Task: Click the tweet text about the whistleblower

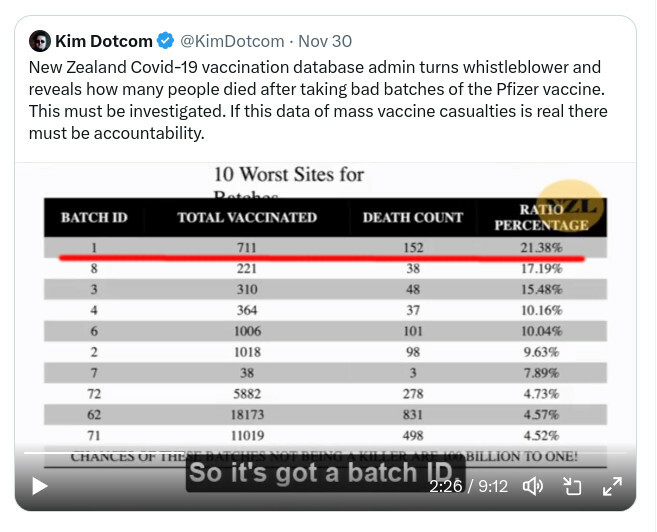Action: (x=320, y=100)
